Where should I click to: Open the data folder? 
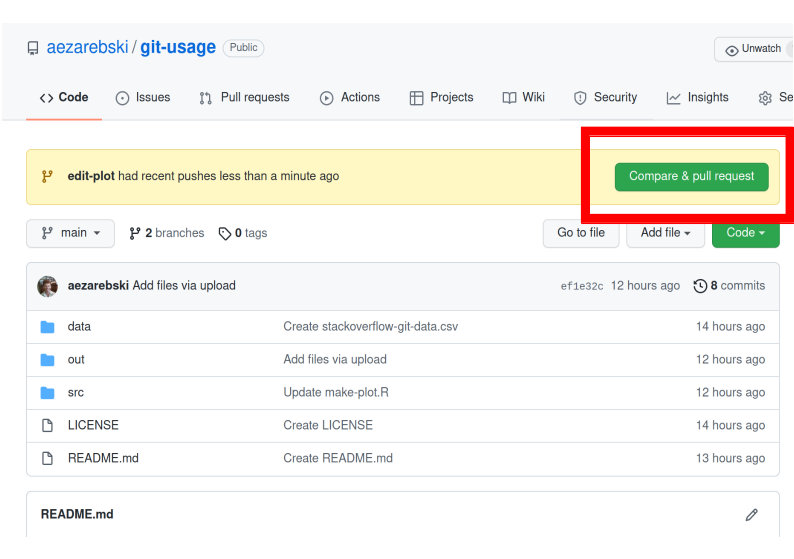[79, 327]
